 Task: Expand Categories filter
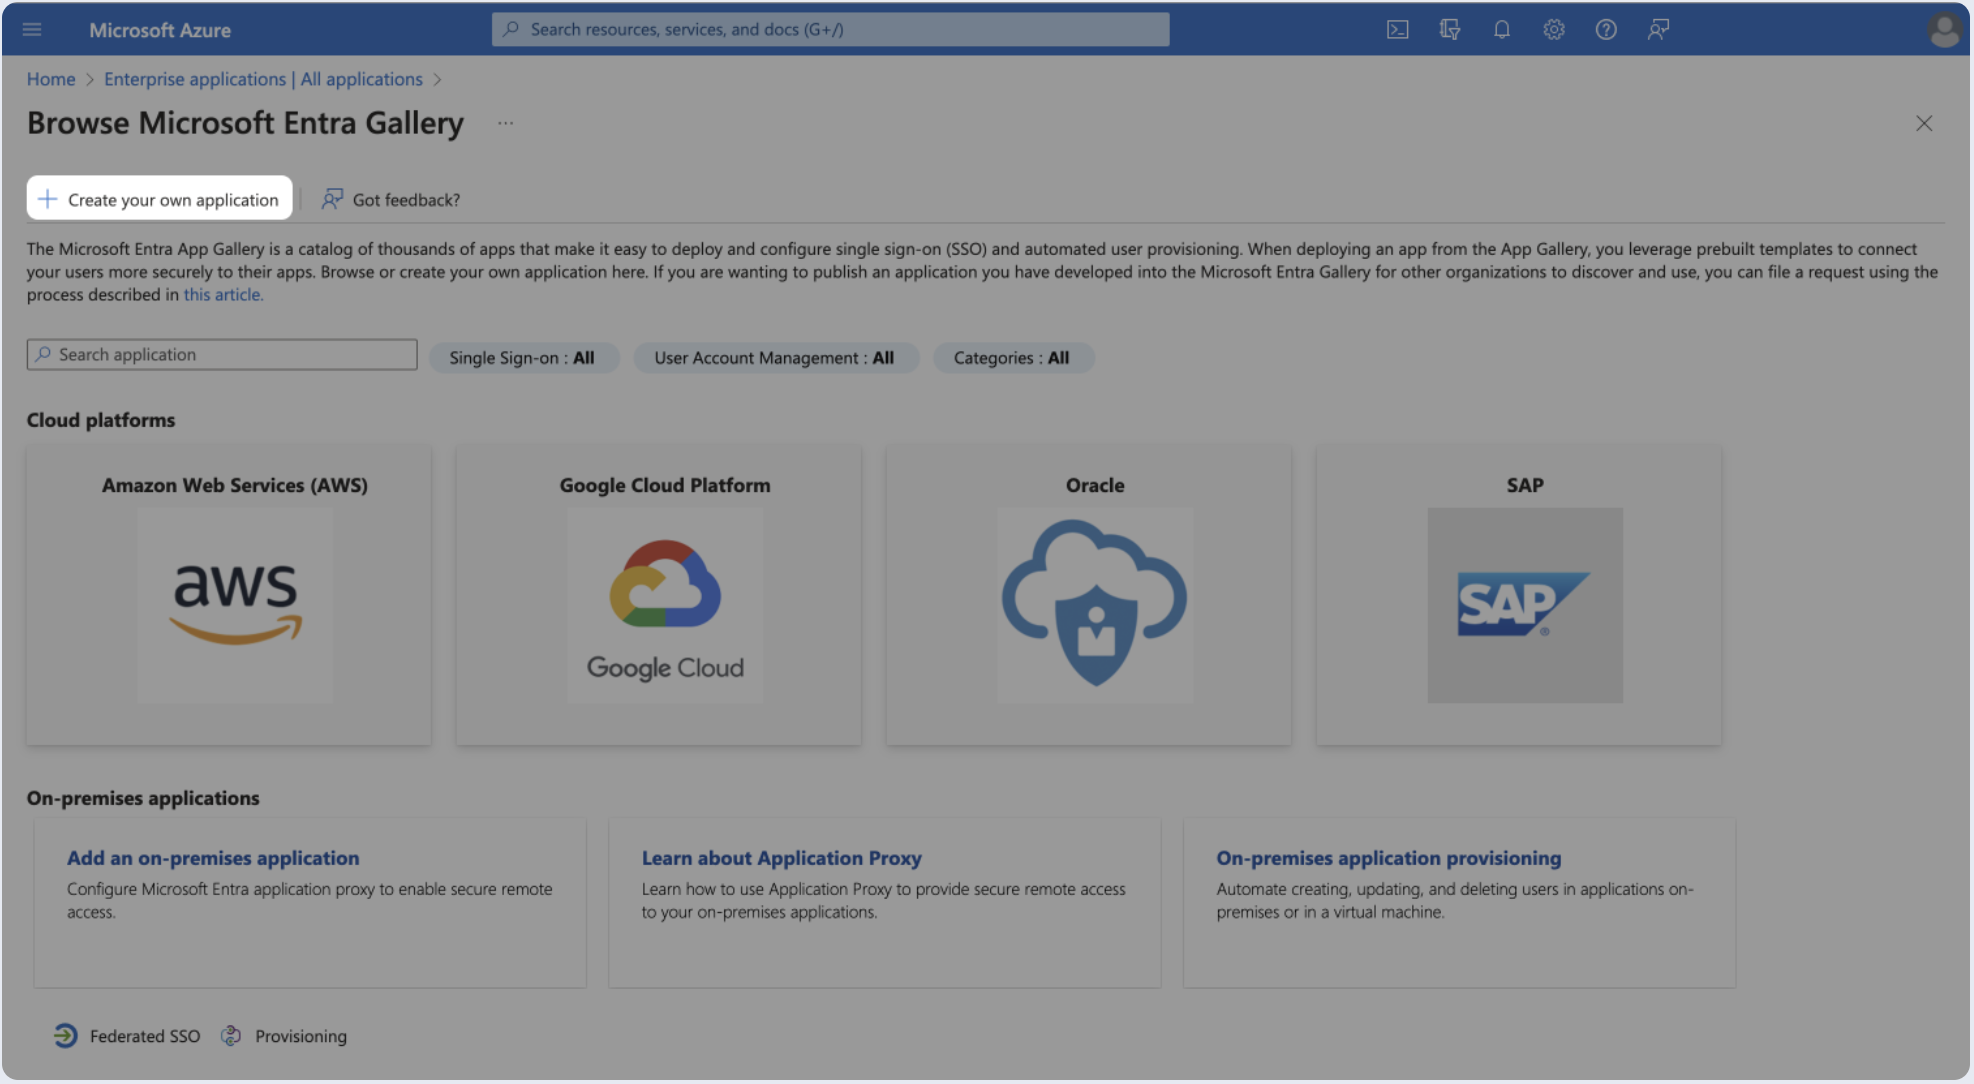(x=1011, y=358)
